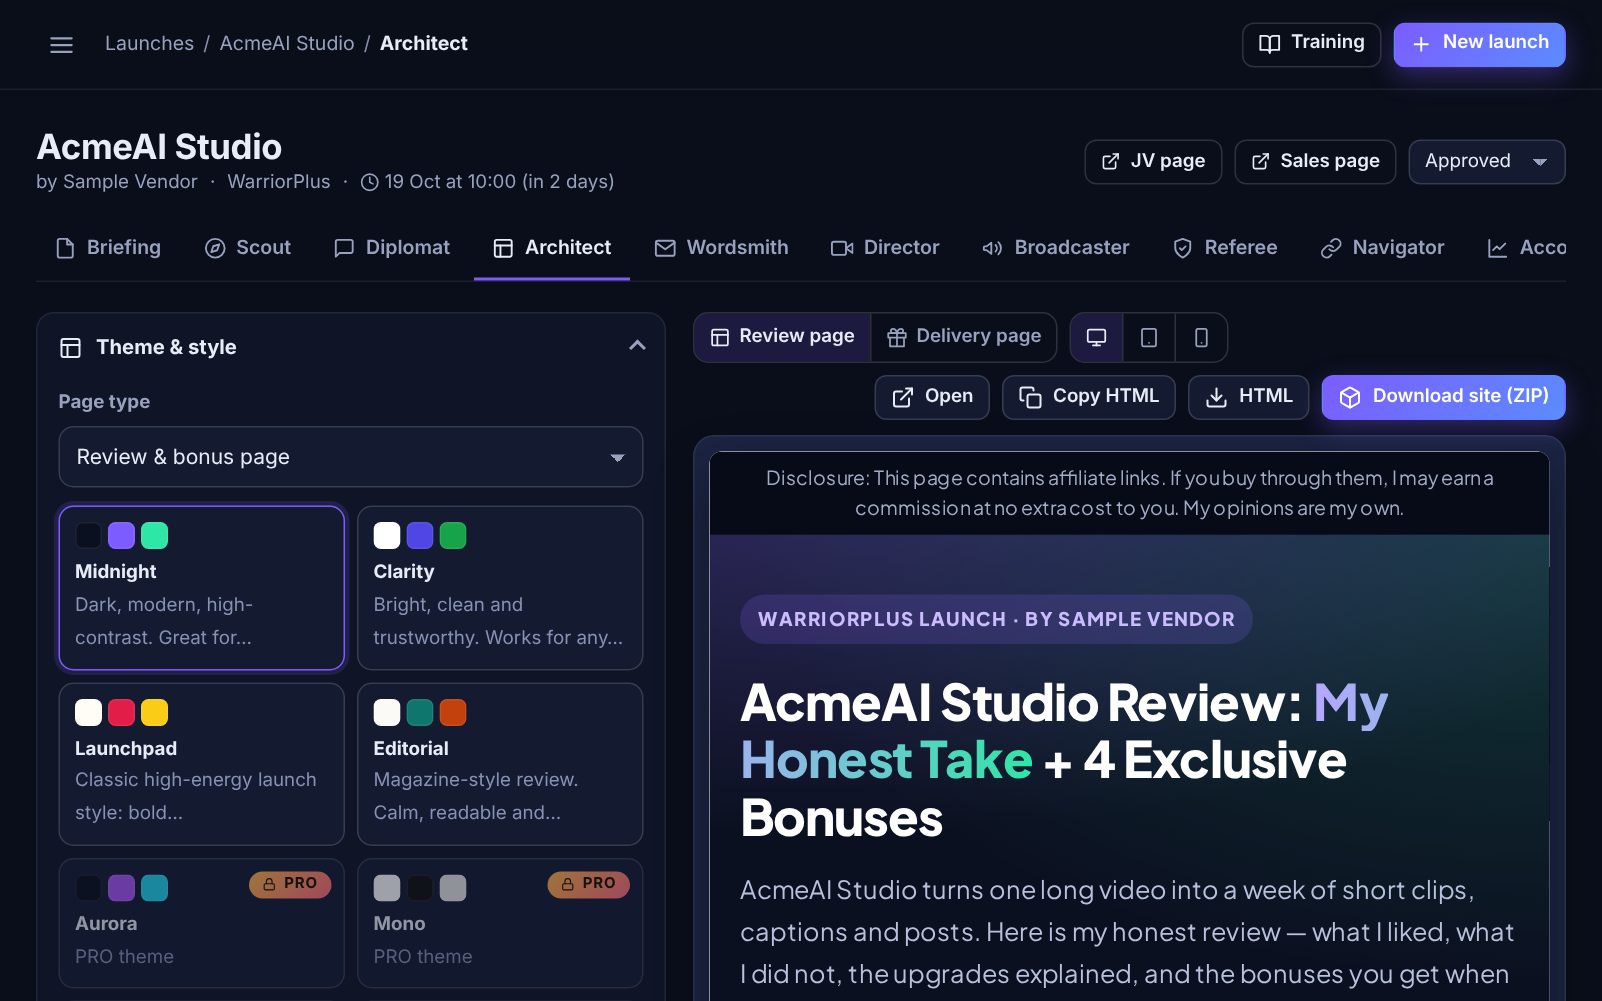Viewport: 1602px width, 1001px height.
Task: Select desktop preview device icon
Action: click(x=1096, y=338)
